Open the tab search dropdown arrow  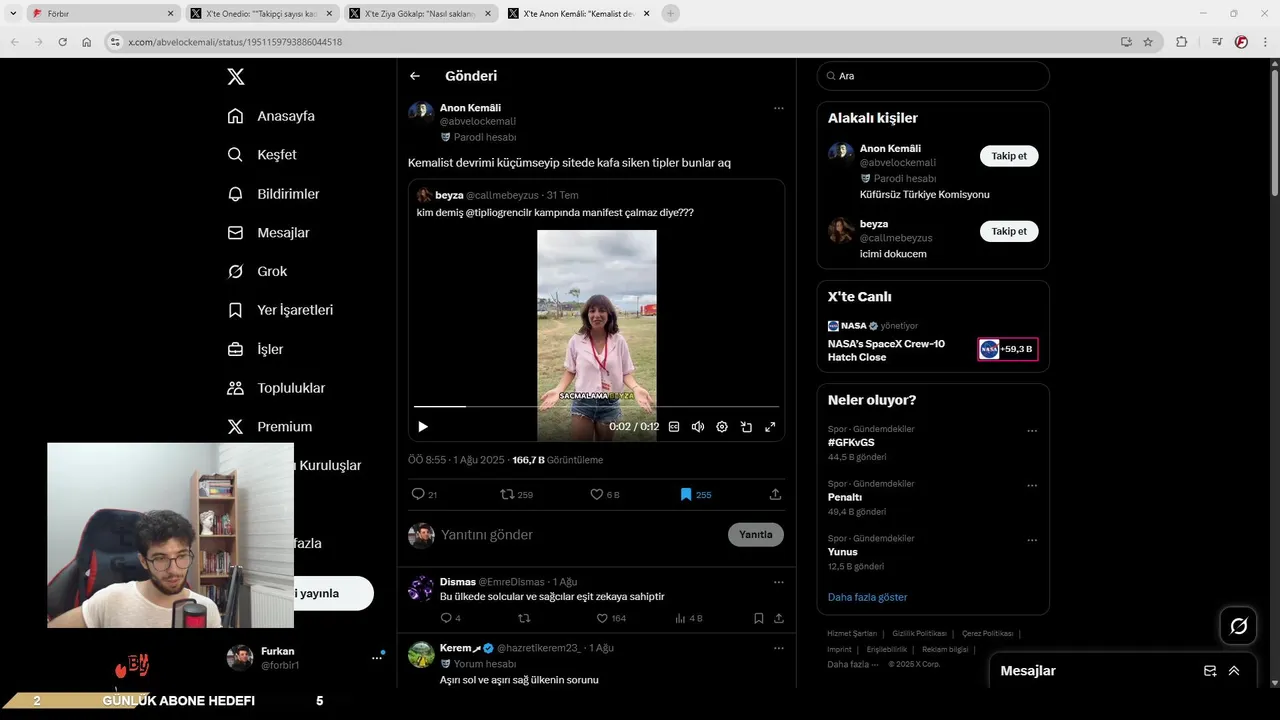pyautogui.click(x=13, y=14)
